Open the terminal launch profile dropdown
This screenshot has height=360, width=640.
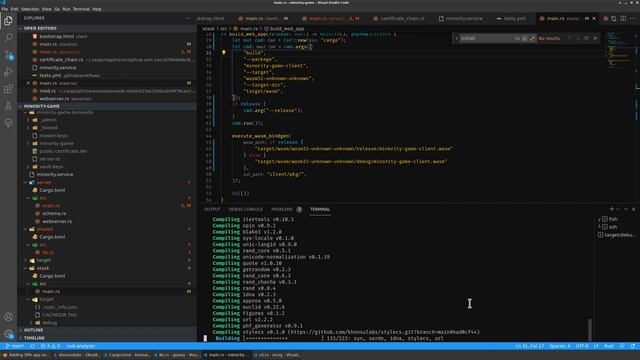618,209
